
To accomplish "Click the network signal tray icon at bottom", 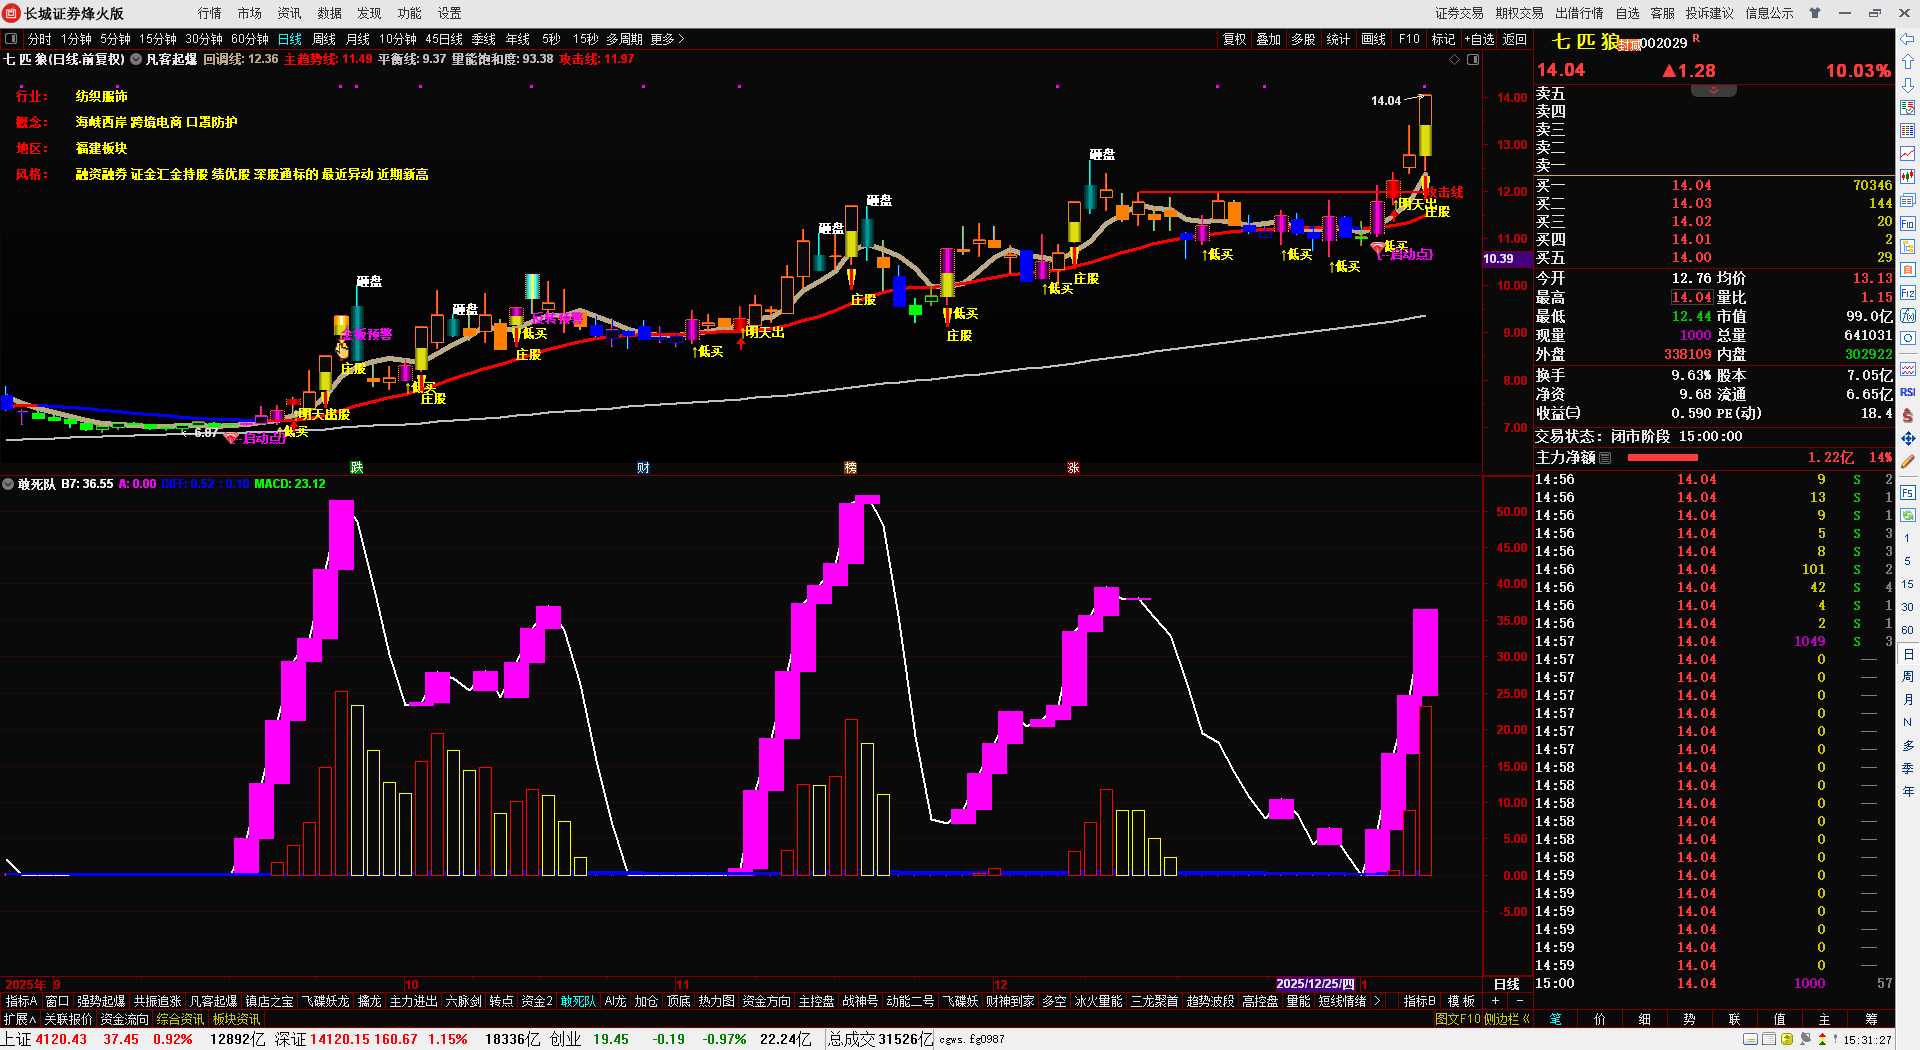I will (1805, 1040).
